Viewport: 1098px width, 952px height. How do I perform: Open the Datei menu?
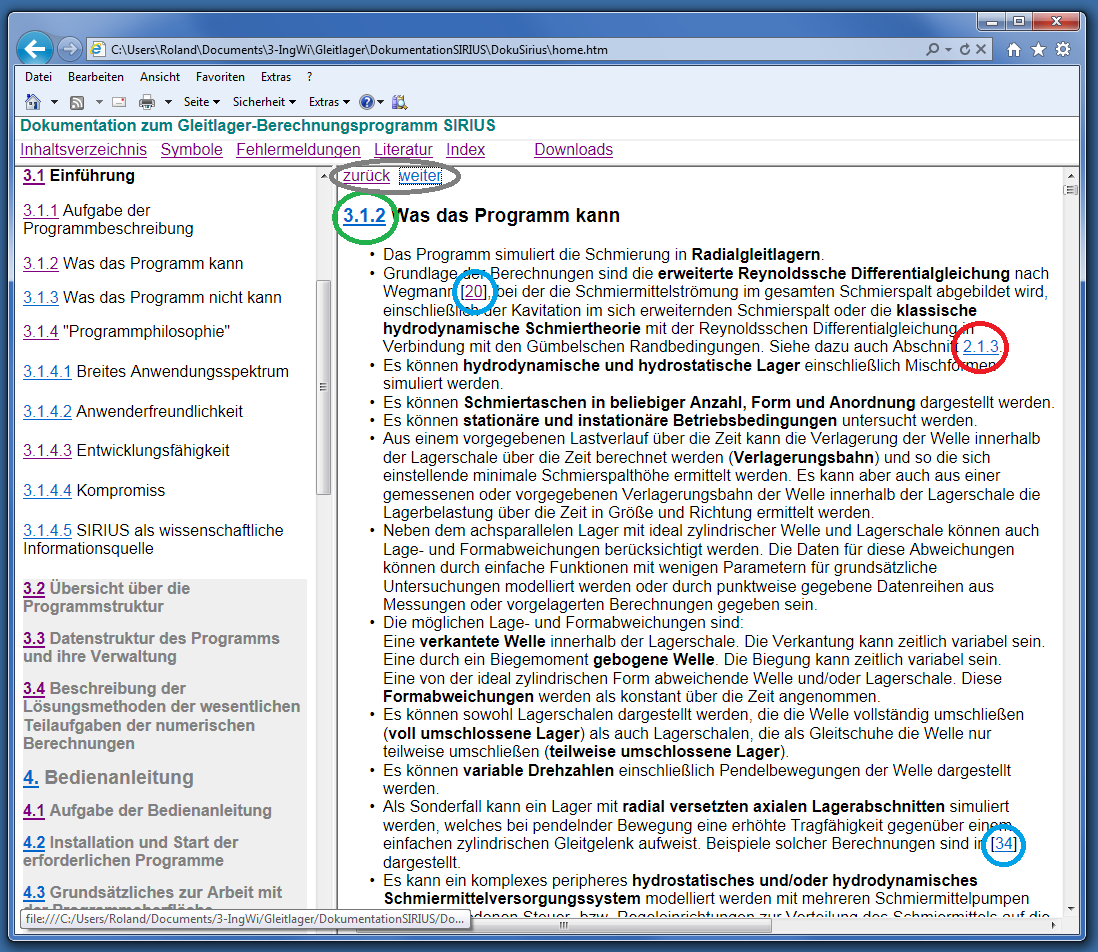39,77
